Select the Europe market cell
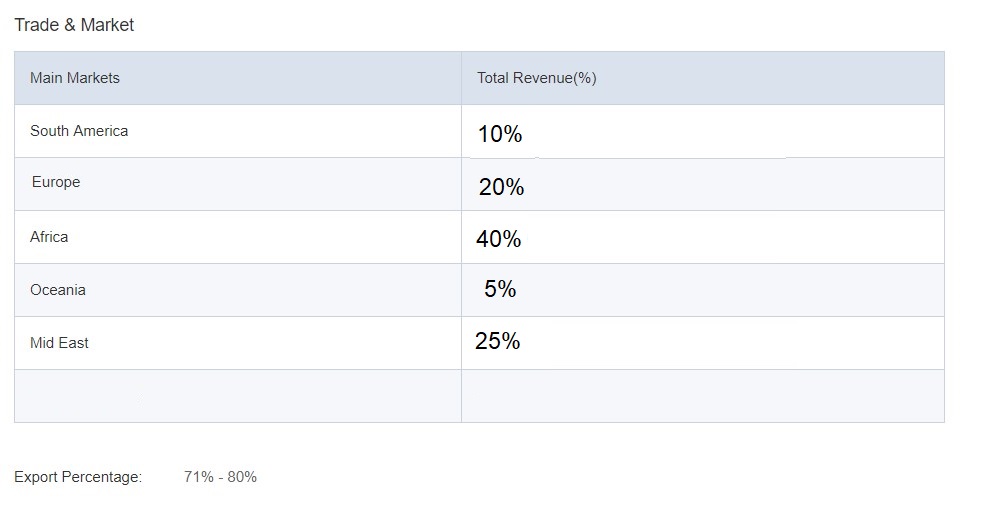The height and width of the screenshot is (513, 992). click(56, 182)
